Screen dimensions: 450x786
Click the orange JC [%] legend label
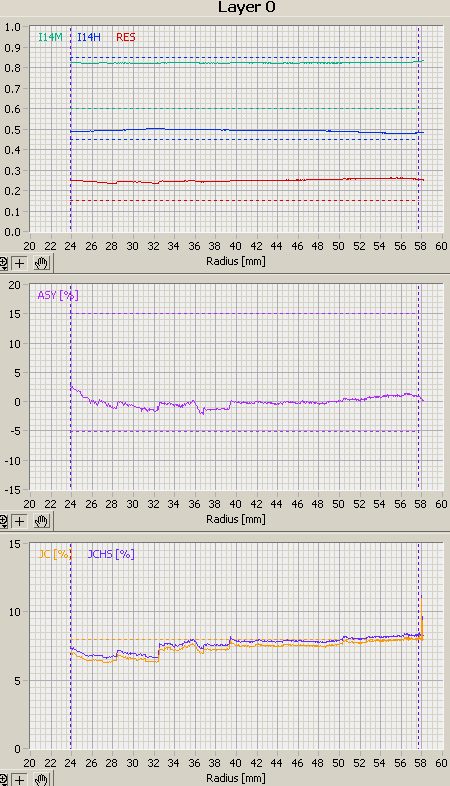click(55, 554)
